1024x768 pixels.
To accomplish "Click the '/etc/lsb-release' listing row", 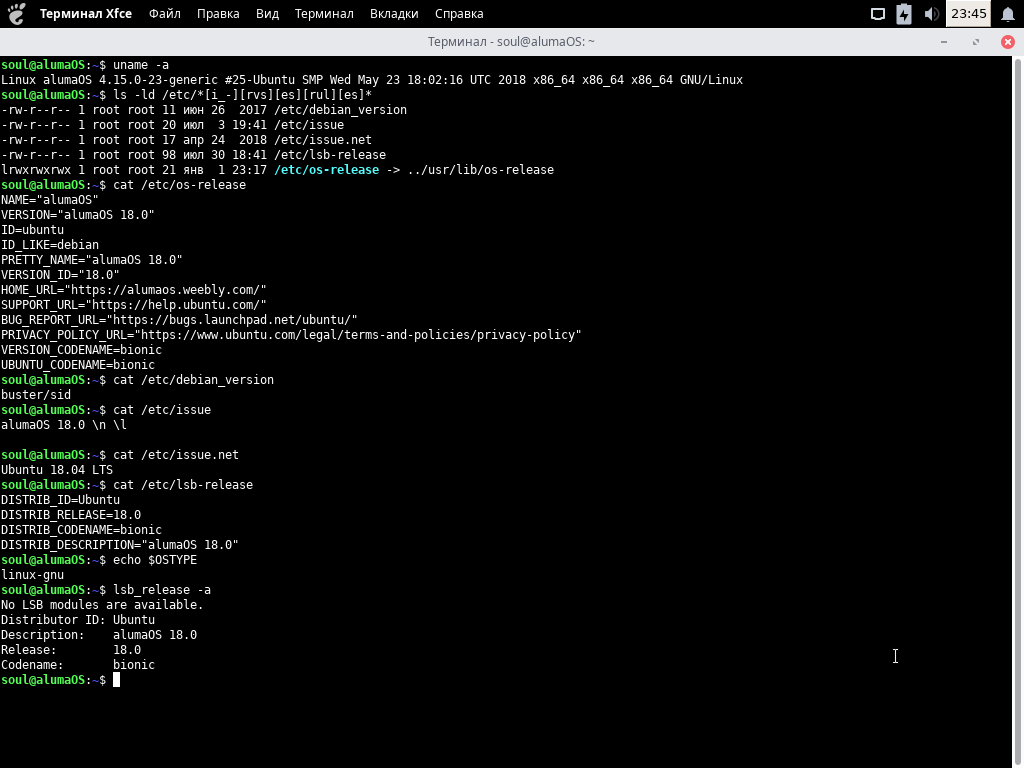I will point(193,155).
